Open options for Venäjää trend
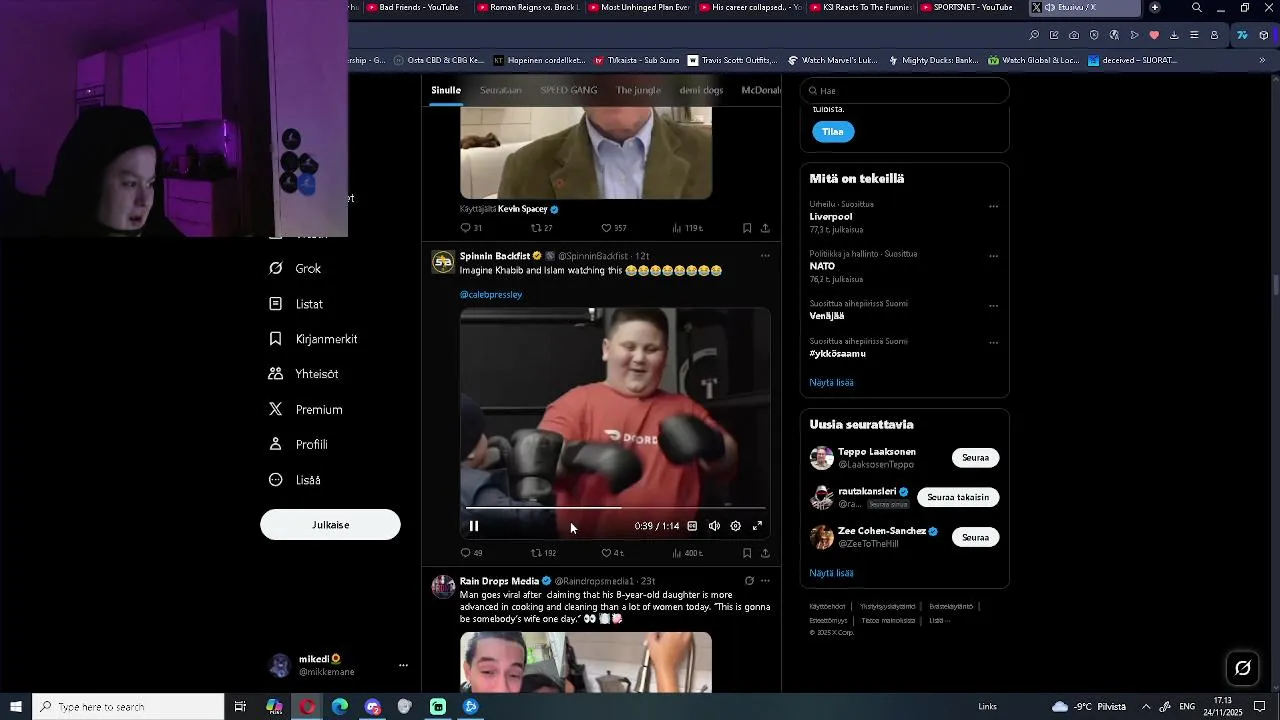The height and width of the screenshot is (720, 1280). click(x=993, y=305)
